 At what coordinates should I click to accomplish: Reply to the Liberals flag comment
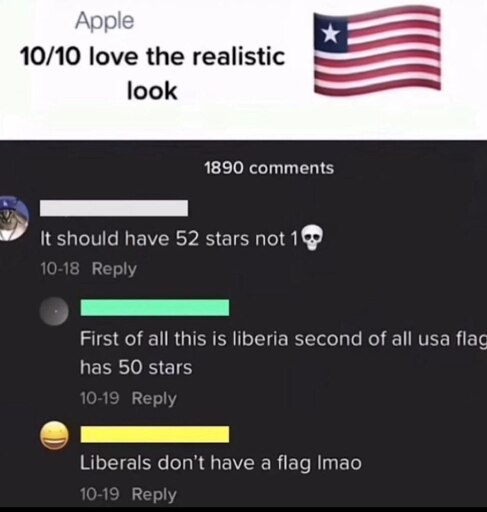click(154, 494)
